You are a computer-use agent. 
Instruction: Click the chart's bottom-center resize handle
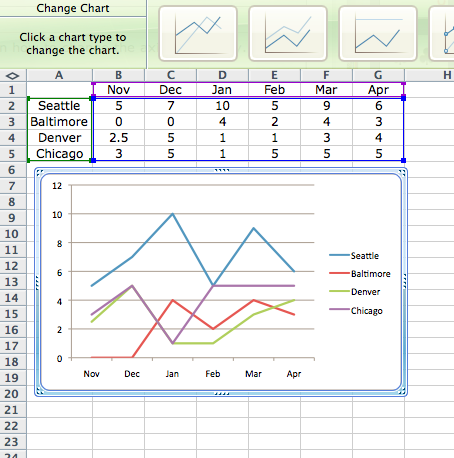[x=222, y=394]
